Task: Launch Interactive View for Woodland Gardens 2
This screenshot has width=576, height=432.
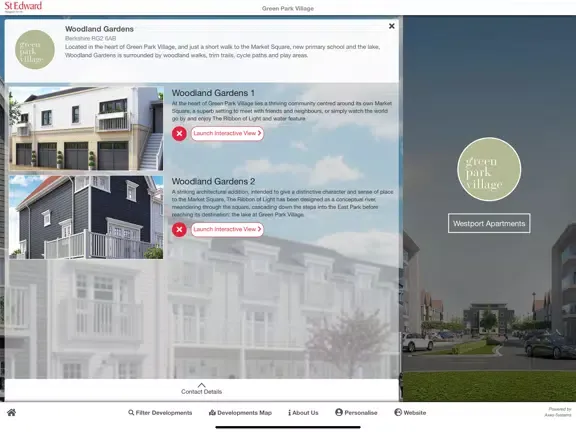Action: [227, 229]
